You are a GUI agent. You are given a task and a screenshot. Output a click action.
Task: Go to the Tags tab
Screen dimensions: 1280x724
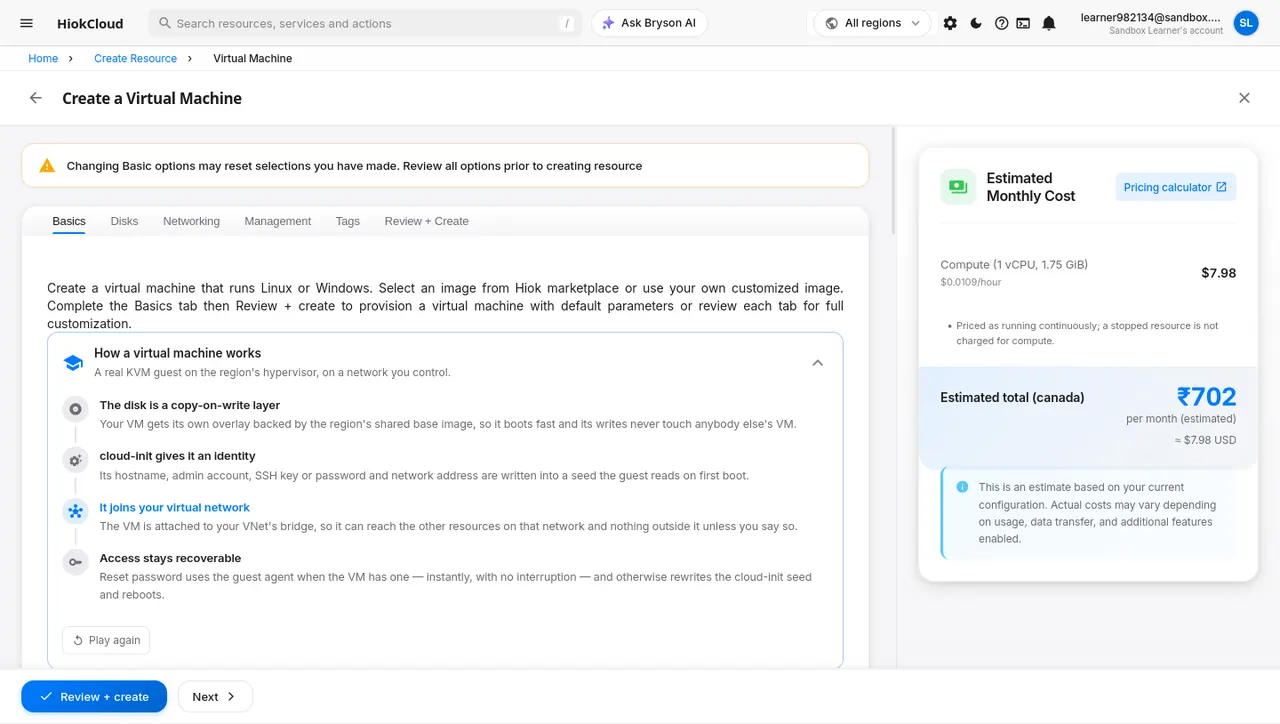point(348,221)
